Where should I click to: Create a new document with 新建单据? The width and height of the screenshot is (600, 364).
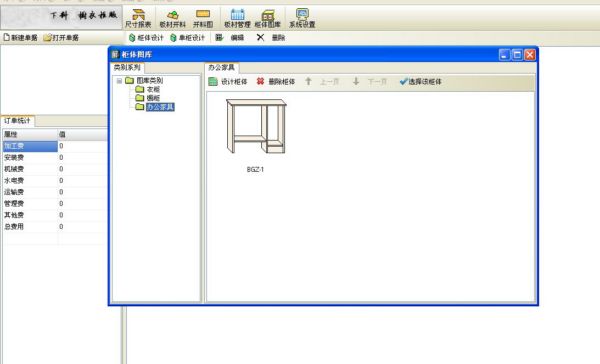click(x=20, y=38)
